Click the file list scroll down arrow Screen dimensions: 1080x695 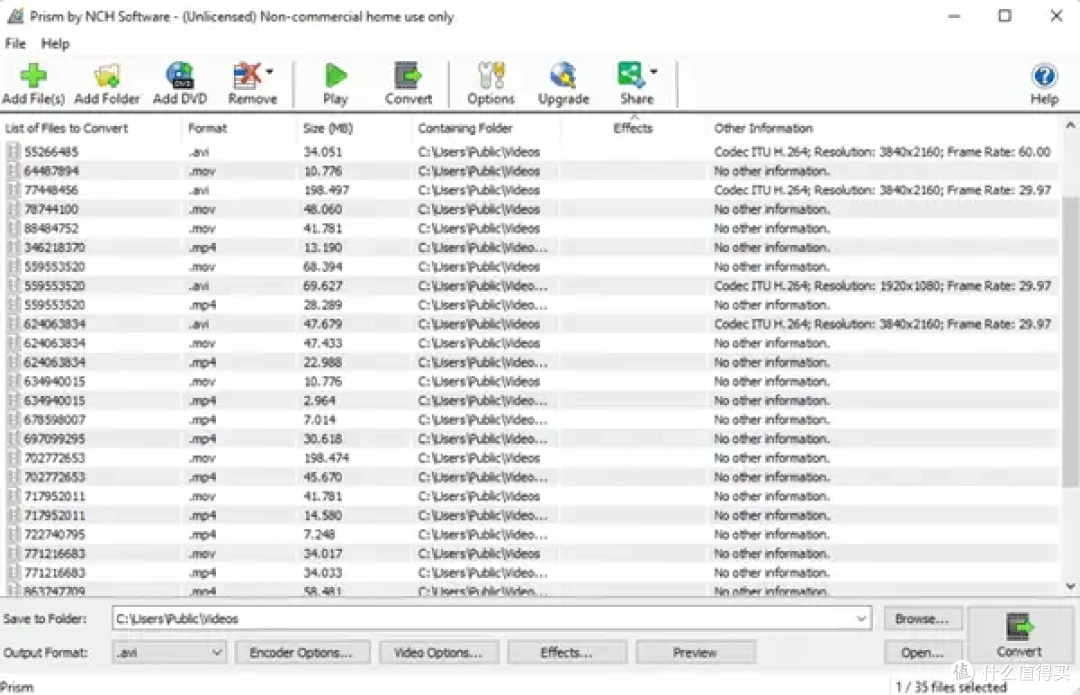click(x=1070, y=586)
